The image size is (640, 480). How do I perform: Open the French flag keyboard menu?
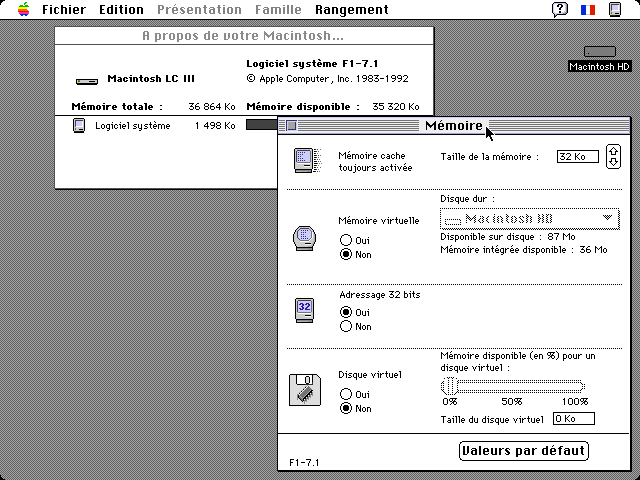coord(588,9)
